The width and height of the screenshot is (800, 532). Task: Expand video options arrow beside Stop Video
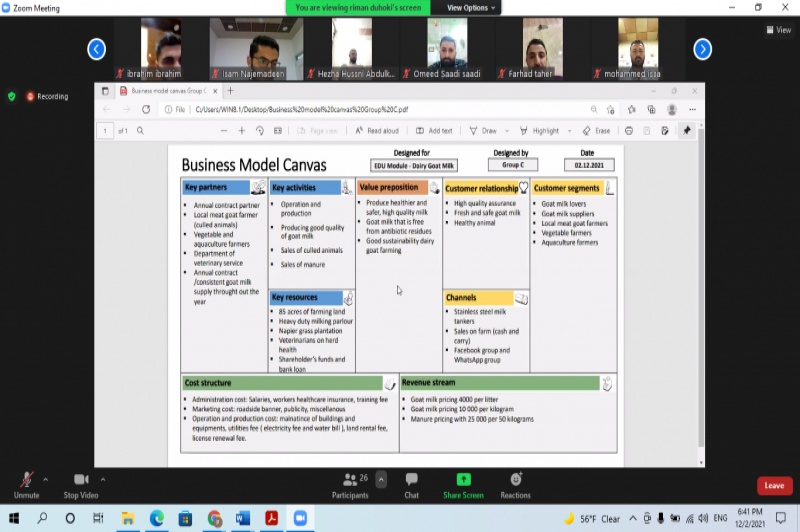[103, 478]
